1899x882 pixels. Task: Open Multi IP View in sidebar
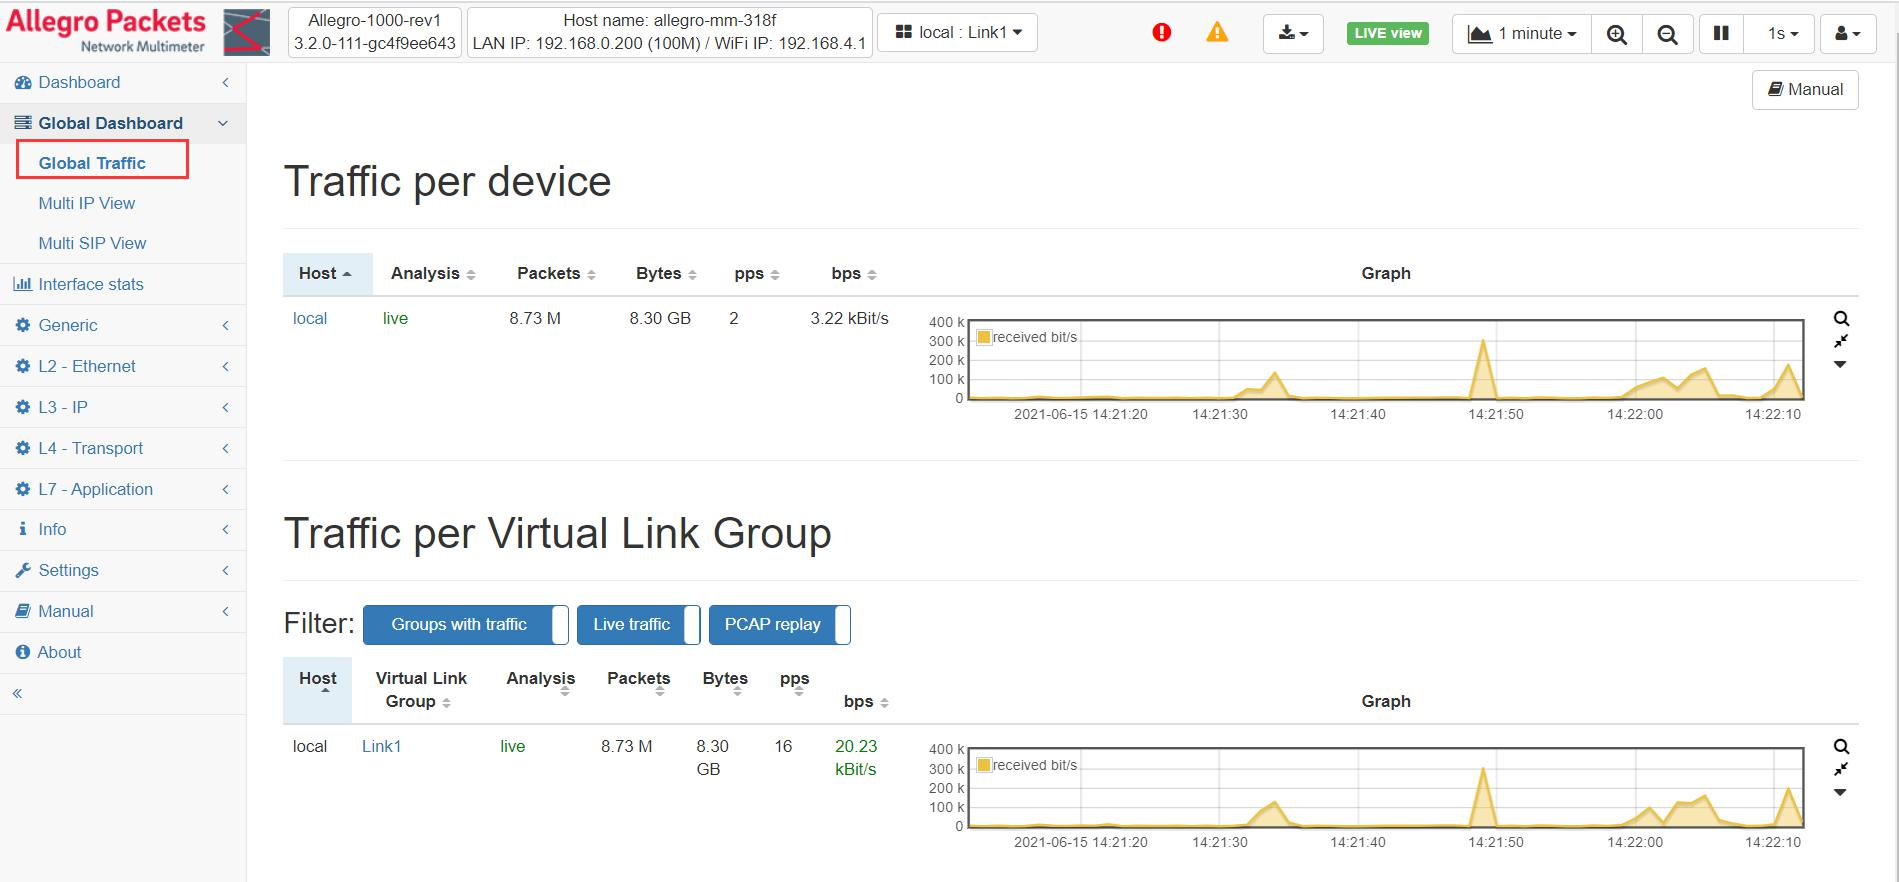(x=87, y=203)
